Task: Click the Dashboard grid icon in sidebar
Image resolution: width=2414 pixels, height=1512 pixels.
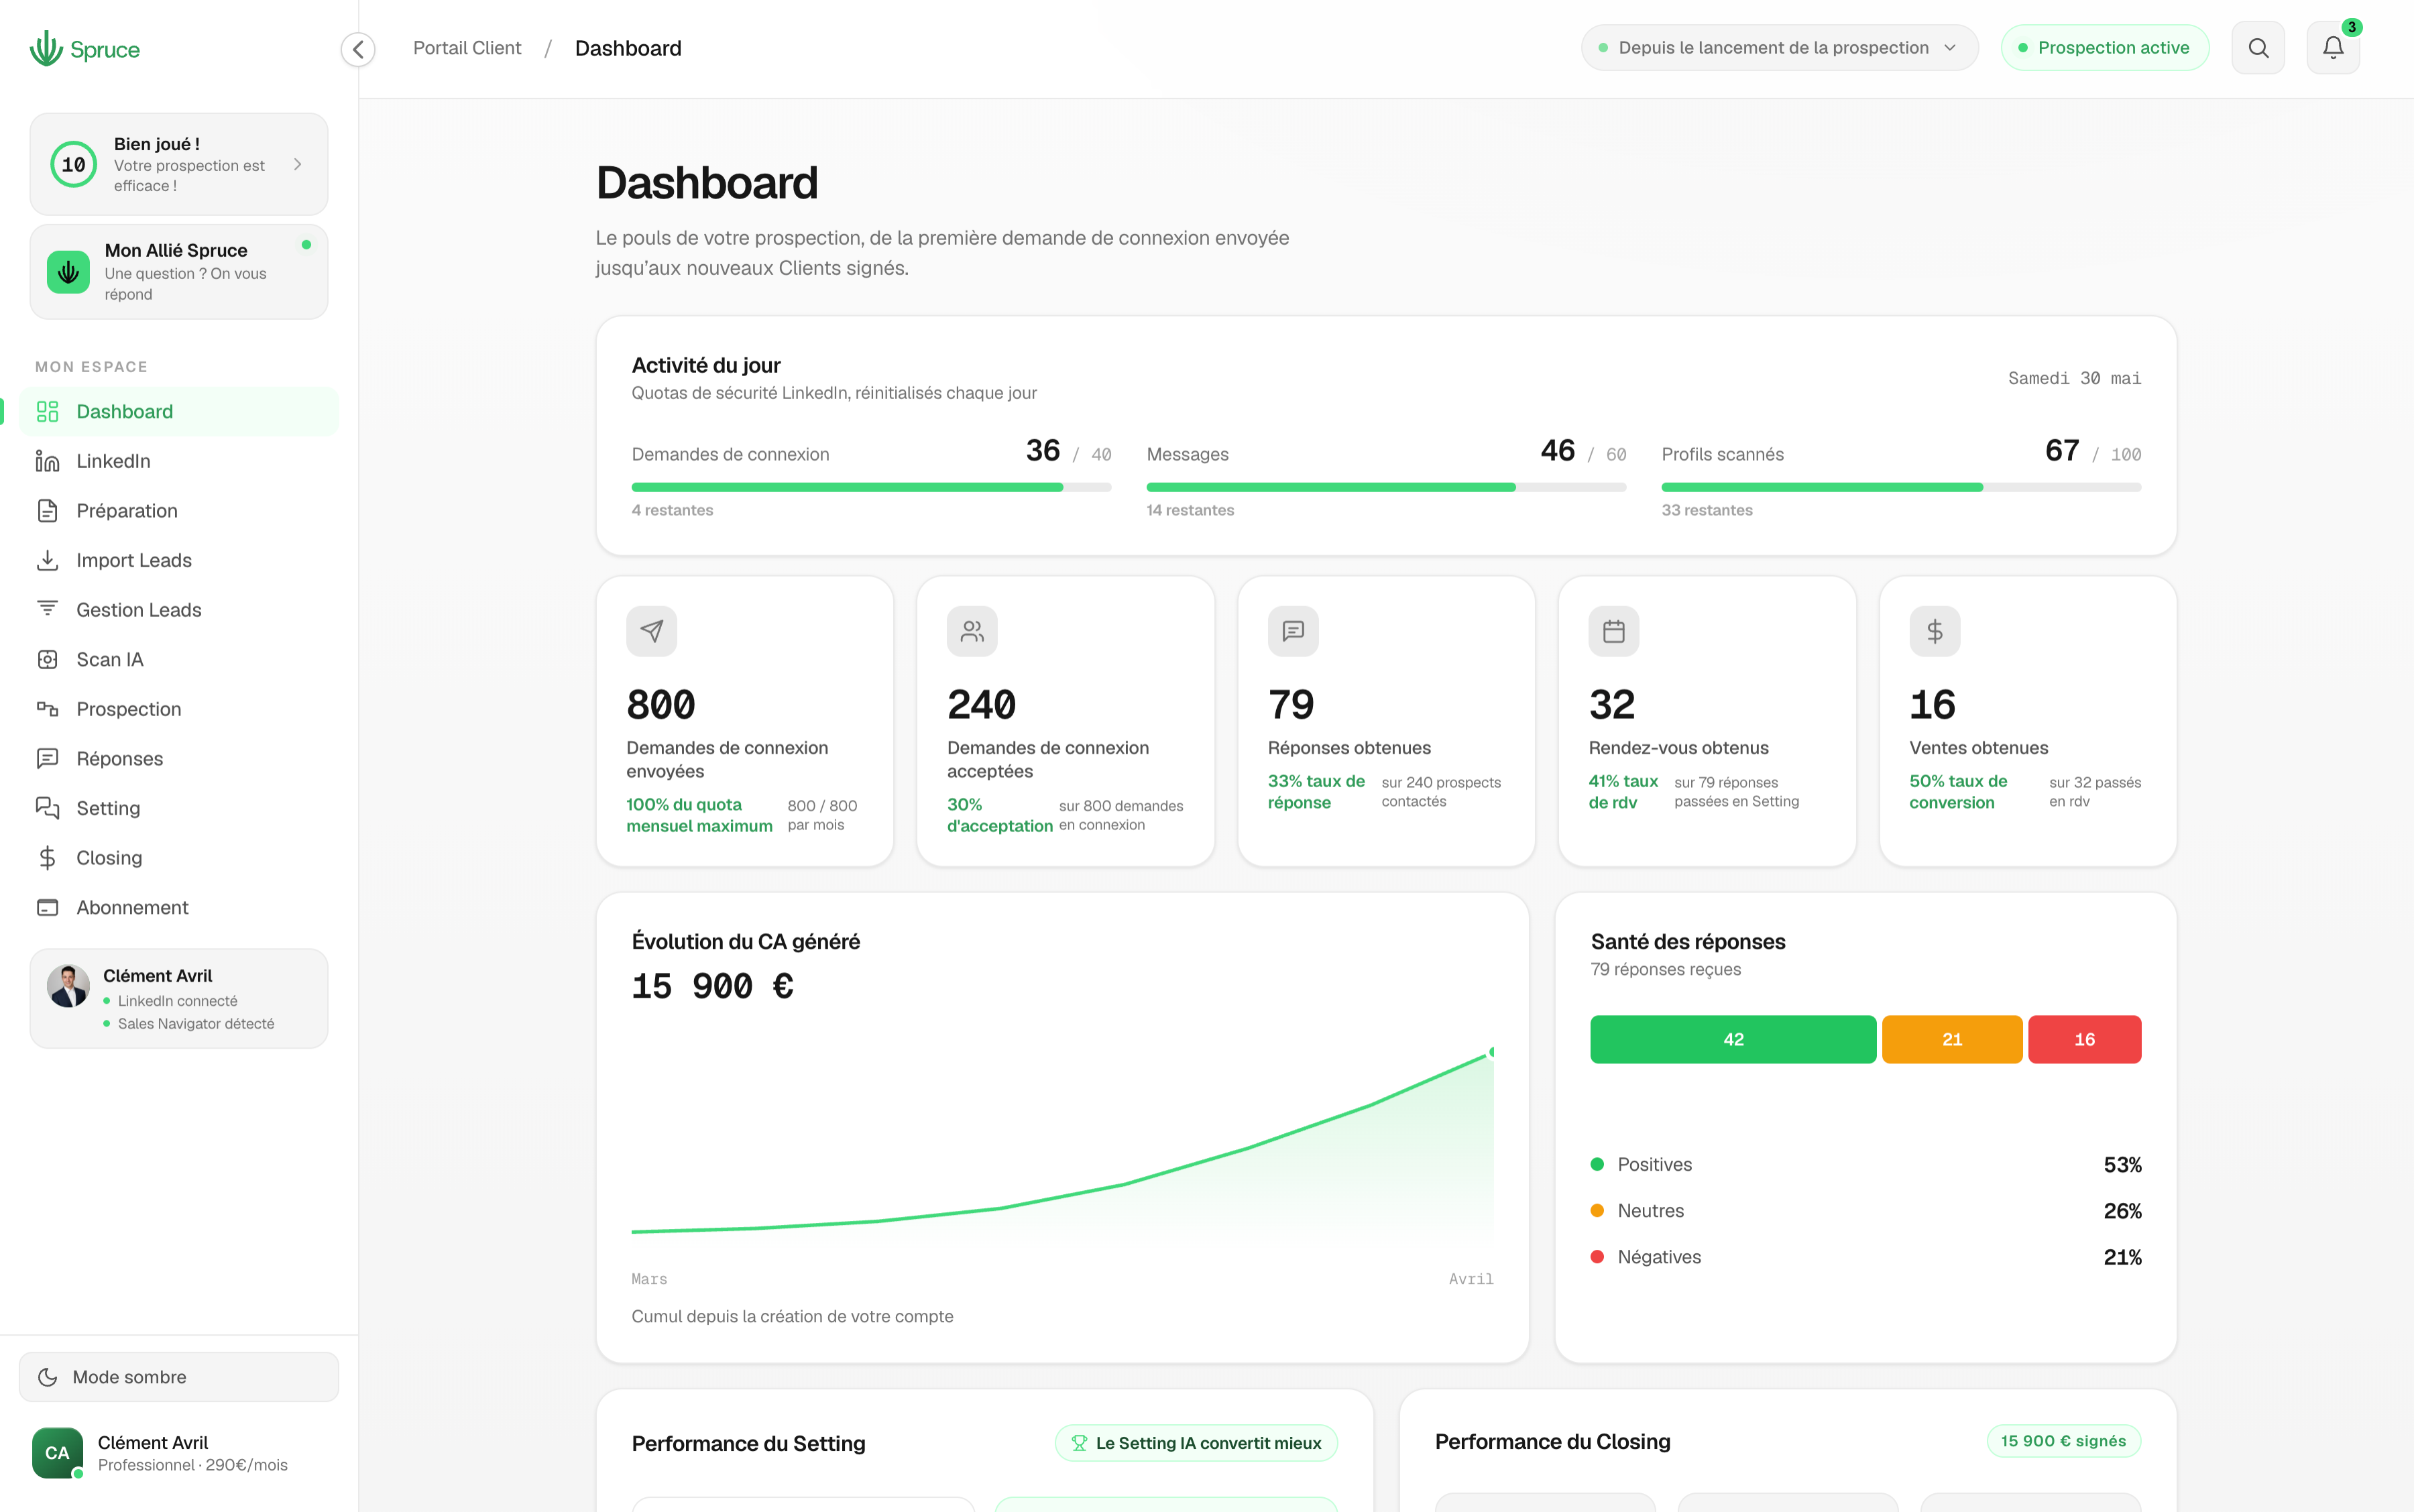Action: point(47,411)
